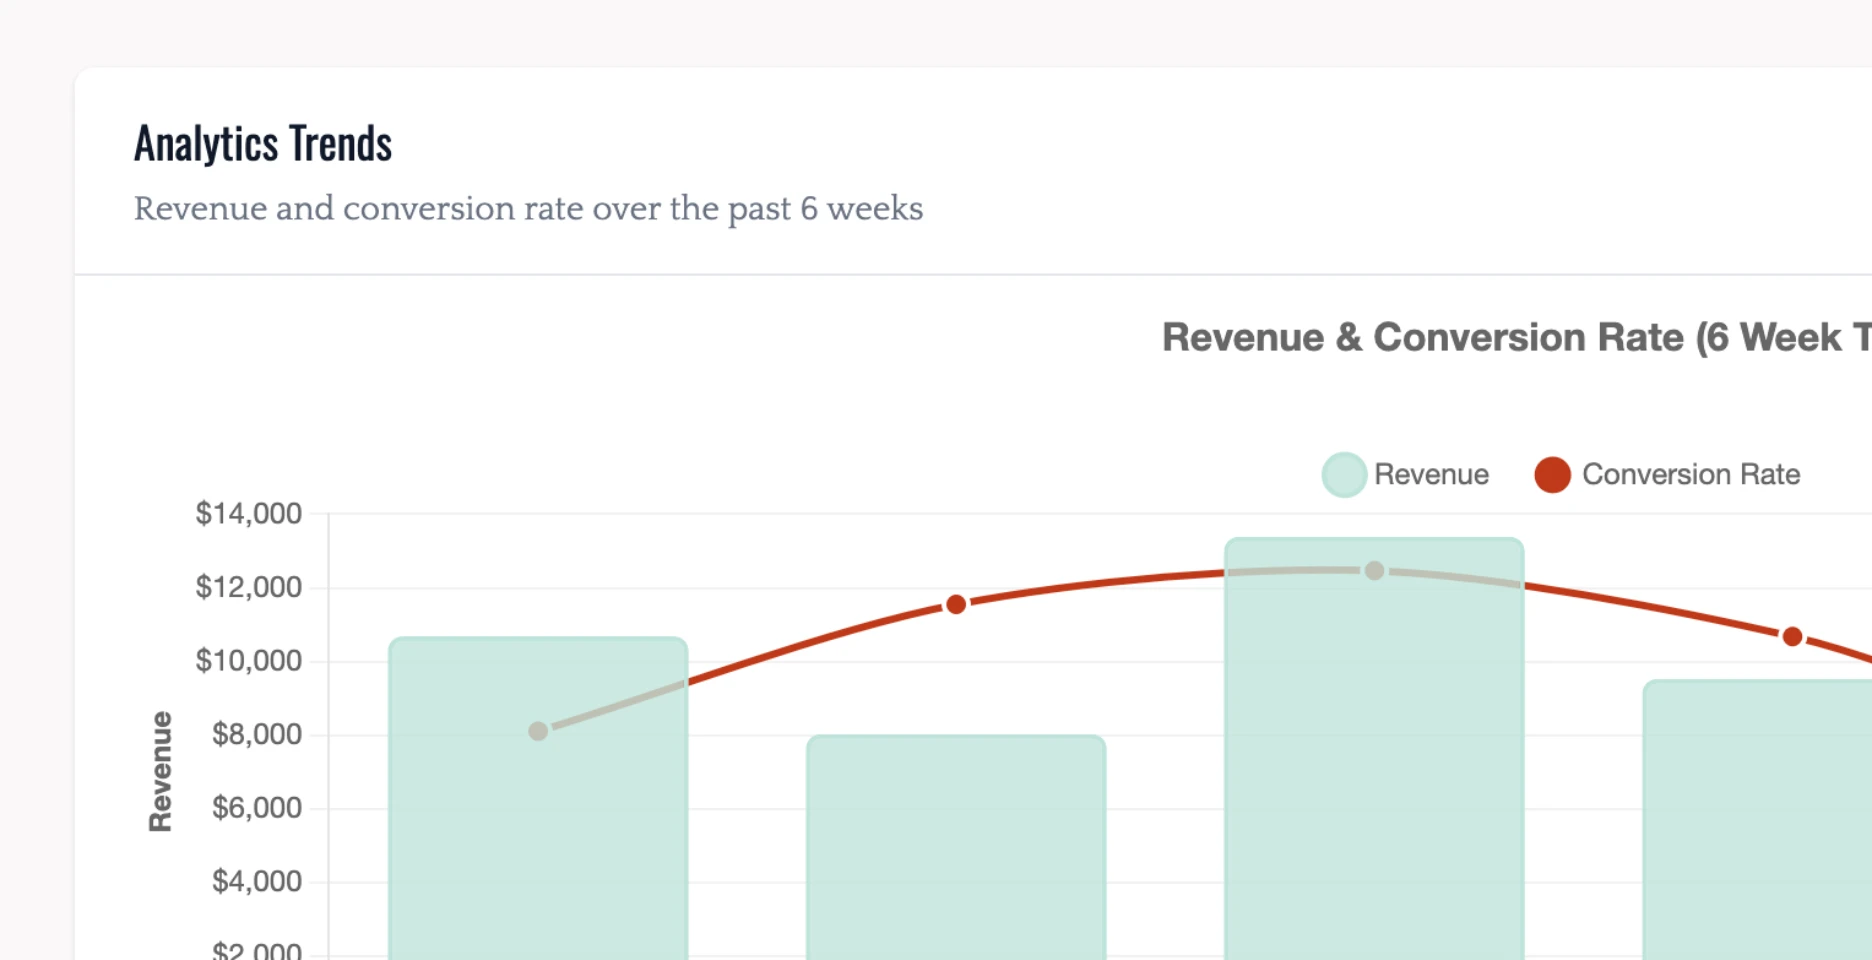Select the second revenue bar near $8,000
This screenshot has height=960, width=1872.
click(x=956, y=850)
